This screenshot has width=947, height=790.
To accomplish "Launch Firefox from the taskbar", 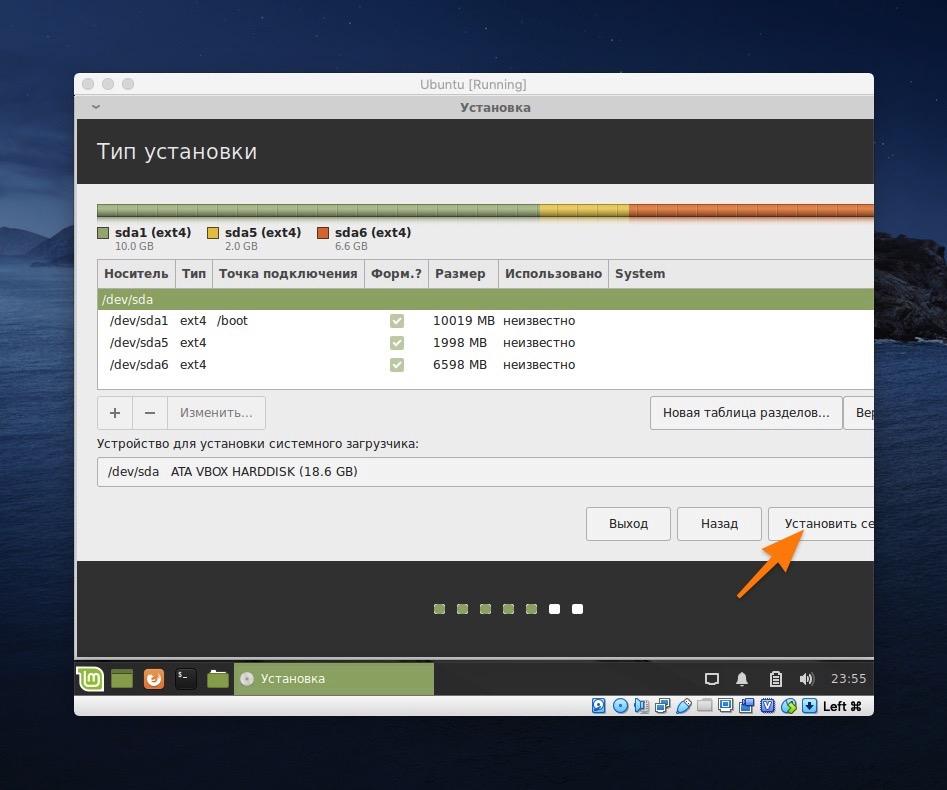I will click(x=153, y=679).
